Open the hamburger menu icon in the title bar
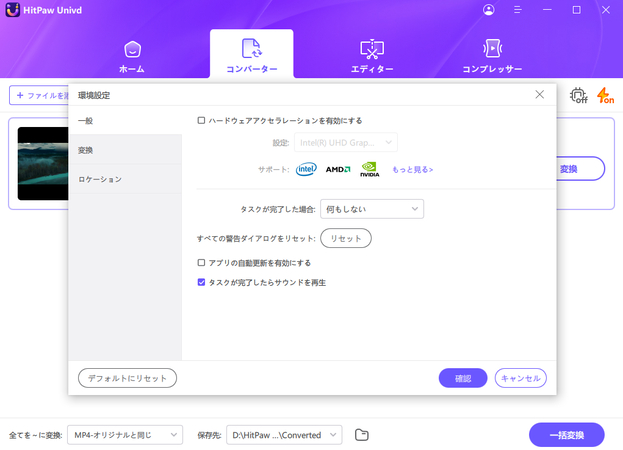Image resolution: width=623 pixels, height=450 pixels. (517, 10)
